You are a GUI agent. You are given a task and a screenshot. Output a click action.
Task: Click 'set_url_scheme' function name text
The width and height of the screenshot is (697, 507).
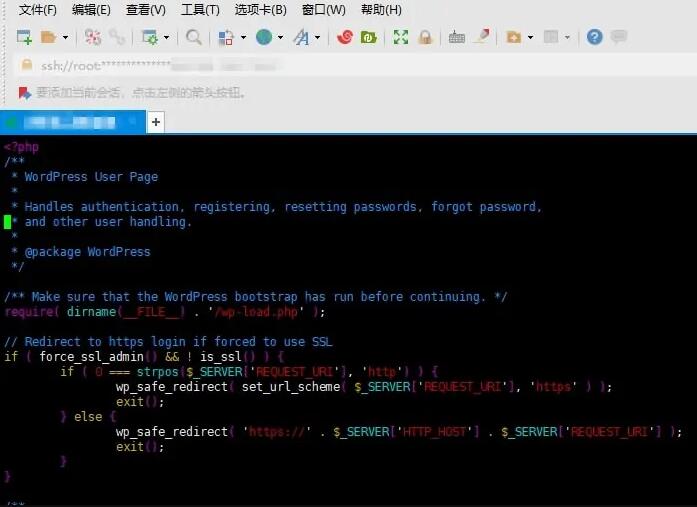click(291, 387)
